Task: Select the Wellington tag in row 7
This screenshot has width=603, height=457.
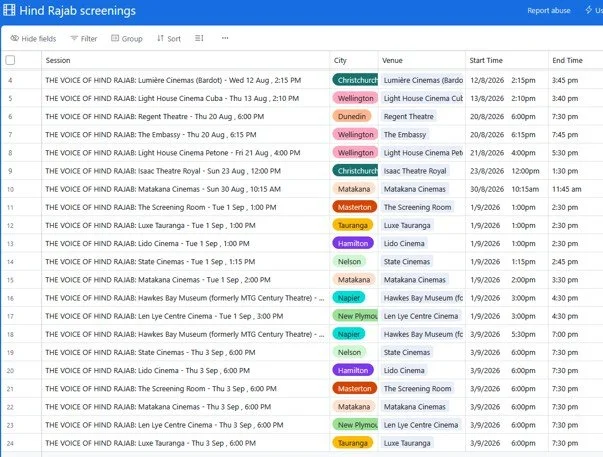Action: pyautogui.click(x=355, y=135)
